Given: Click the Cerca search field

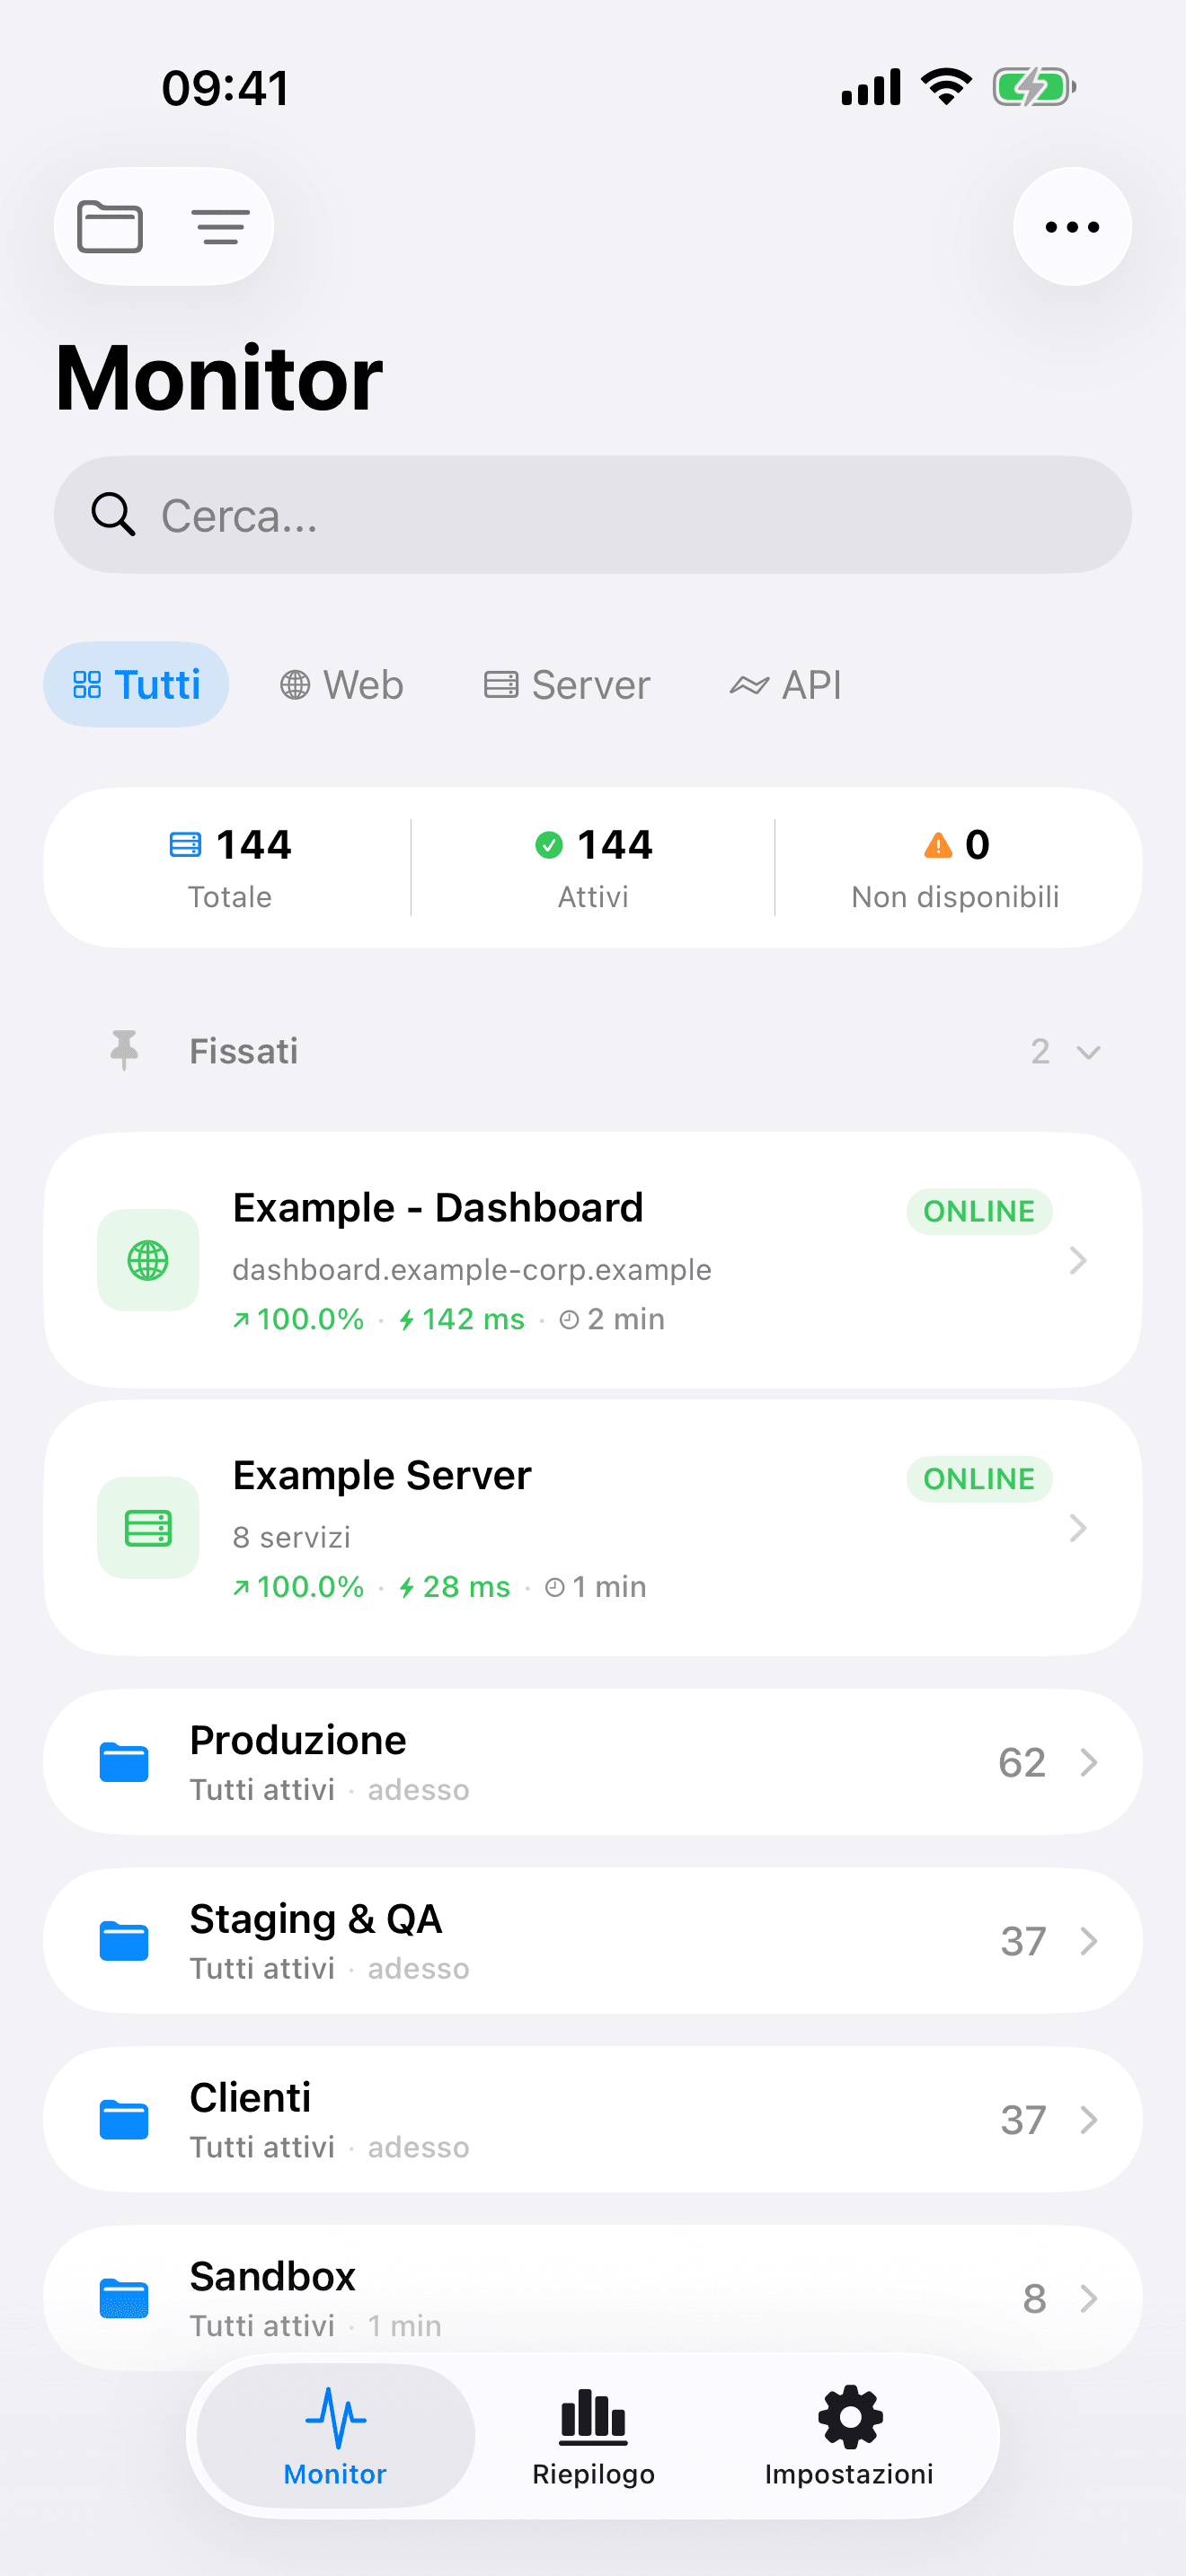Looking at the screenshot, I should click(592, 515).
